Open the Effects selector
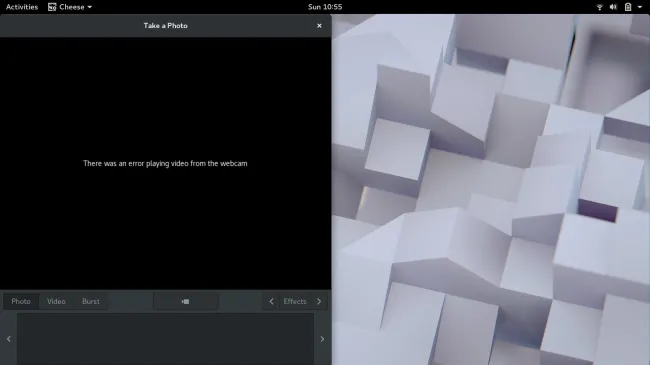 coord(295,302)
